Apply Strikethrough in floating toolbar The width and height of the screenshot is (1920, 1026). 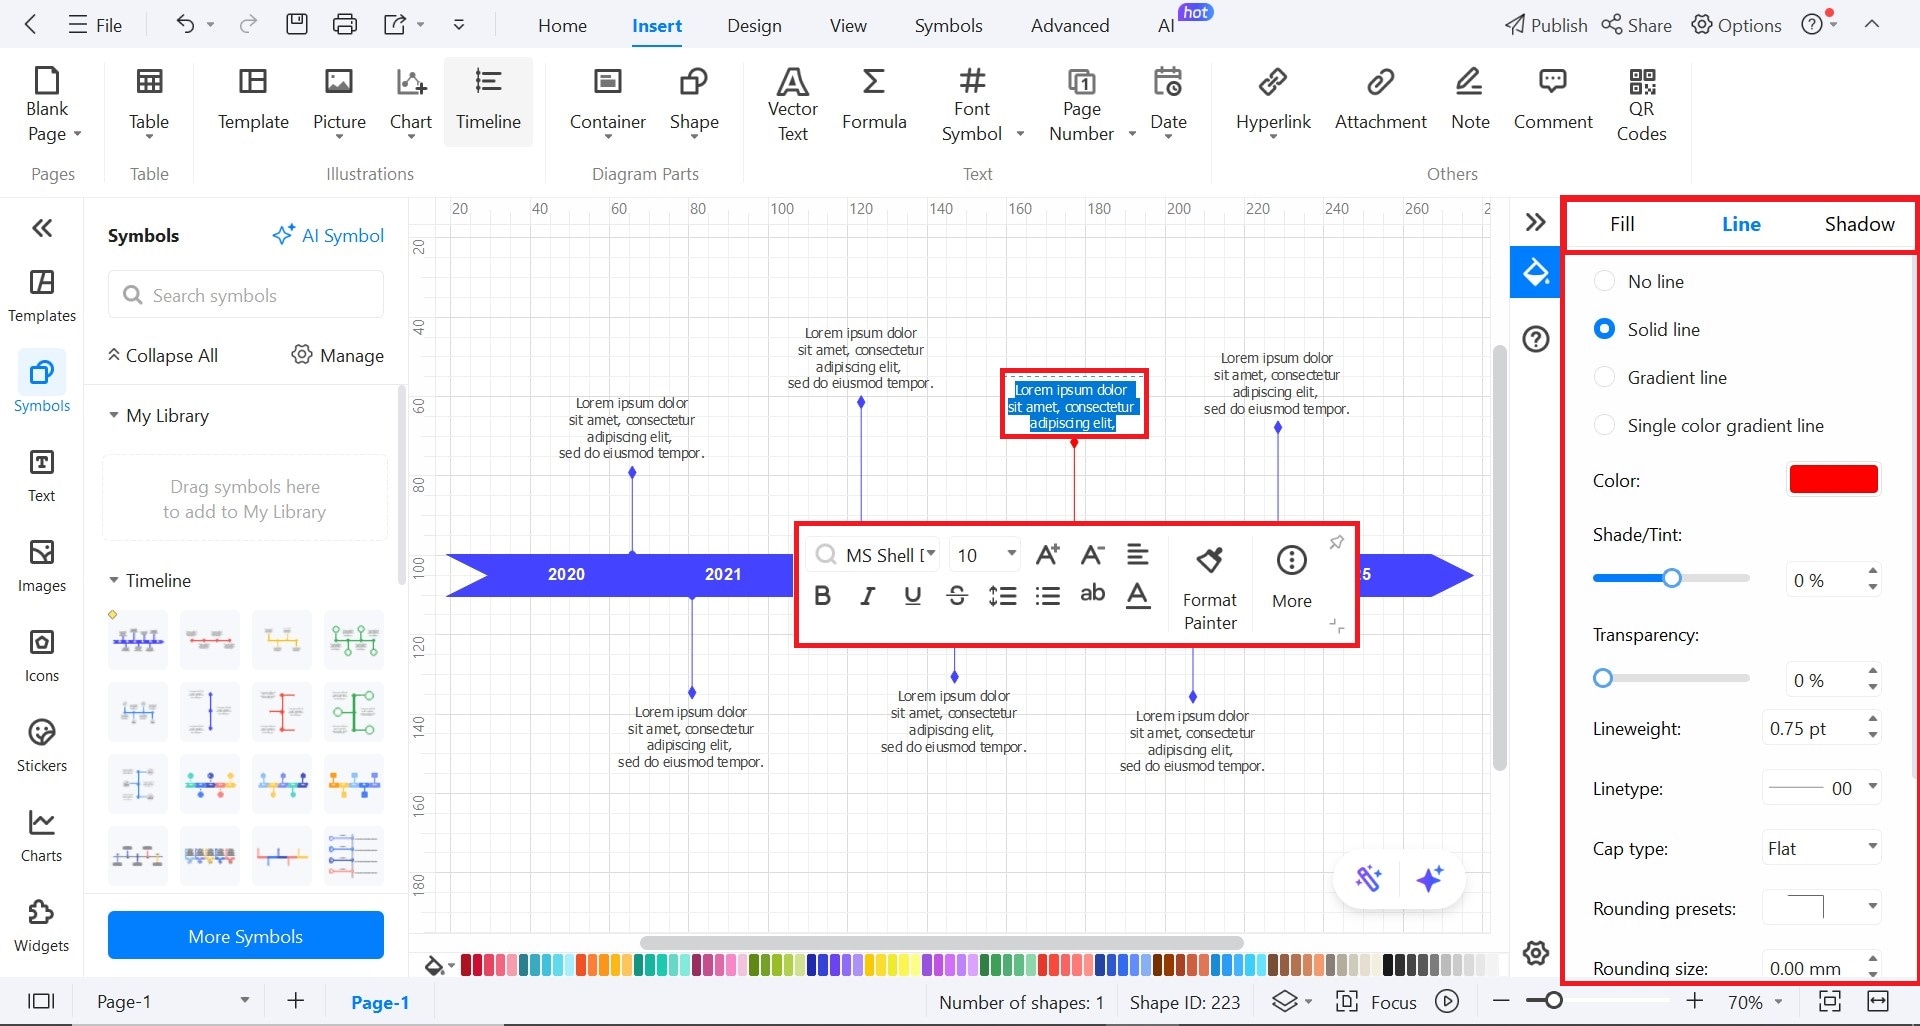(957, 596)
